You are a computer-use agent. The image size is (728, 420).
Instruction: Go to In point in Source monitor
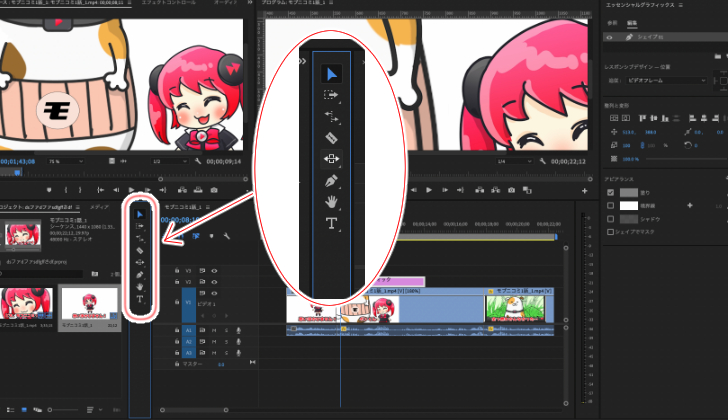100,190
